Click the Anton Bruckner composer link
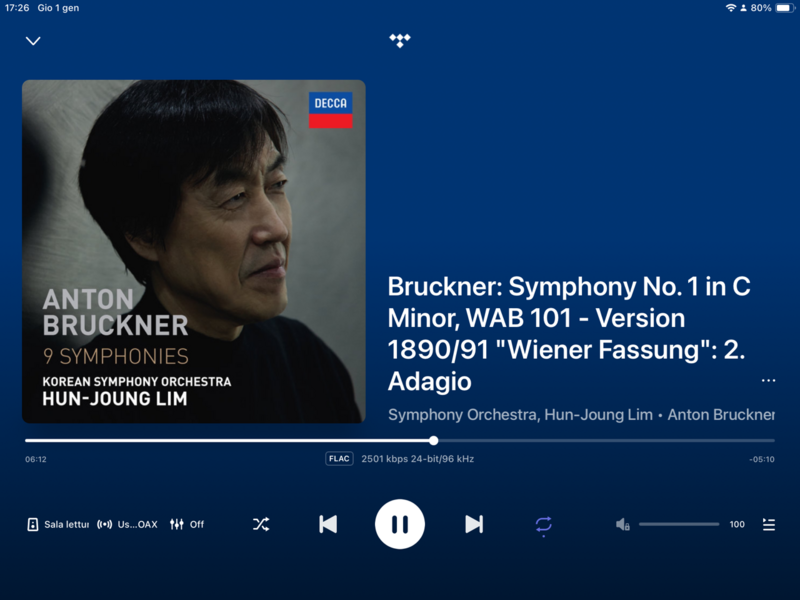 pyautogui.click(x=721, y=414)
